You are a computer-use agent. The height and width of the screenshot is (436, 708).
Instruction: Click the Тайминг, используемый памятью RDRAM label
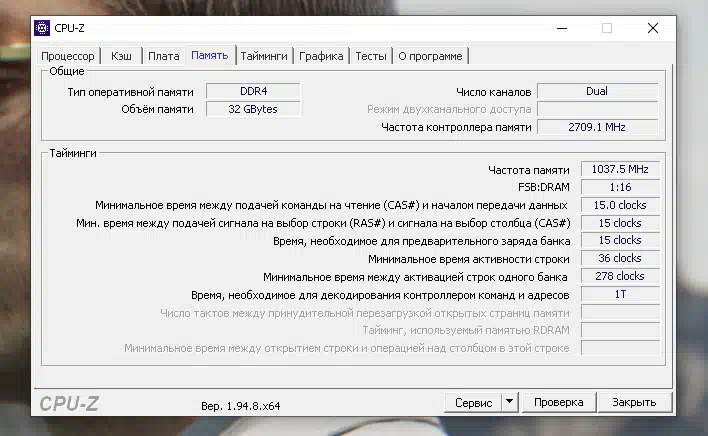pos(466,330)
